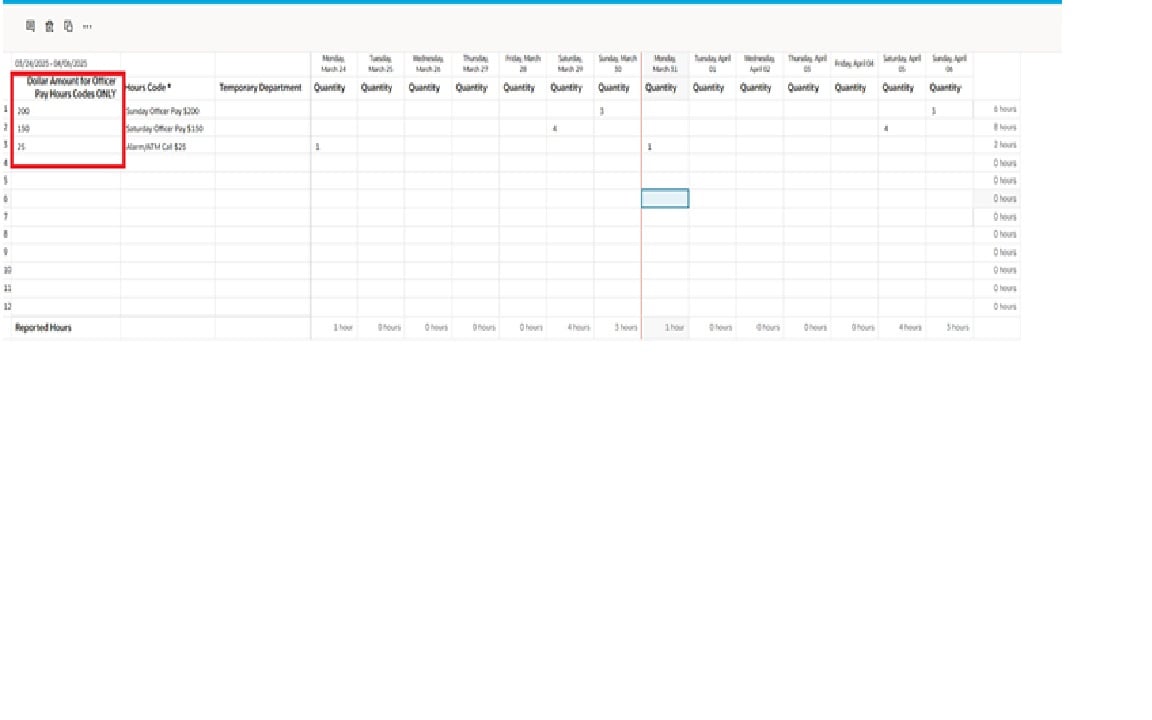Expand the Hours Code picker on row 5
The height and width of the screenshot is (720, 1152).
[x=168, y=181]
